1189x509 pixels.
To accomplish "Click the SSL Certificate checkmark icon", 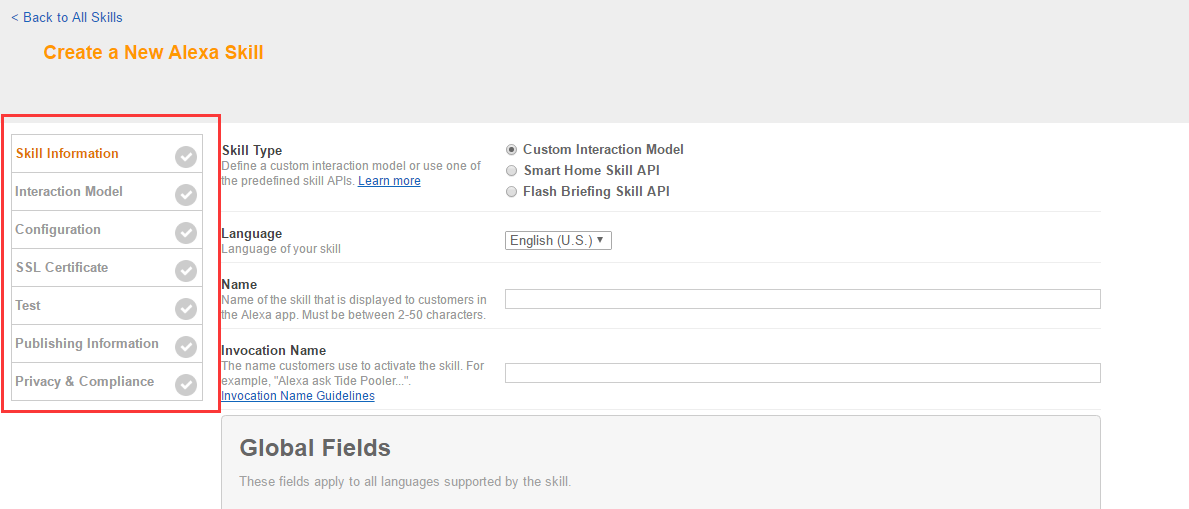I will coord(186,270).
